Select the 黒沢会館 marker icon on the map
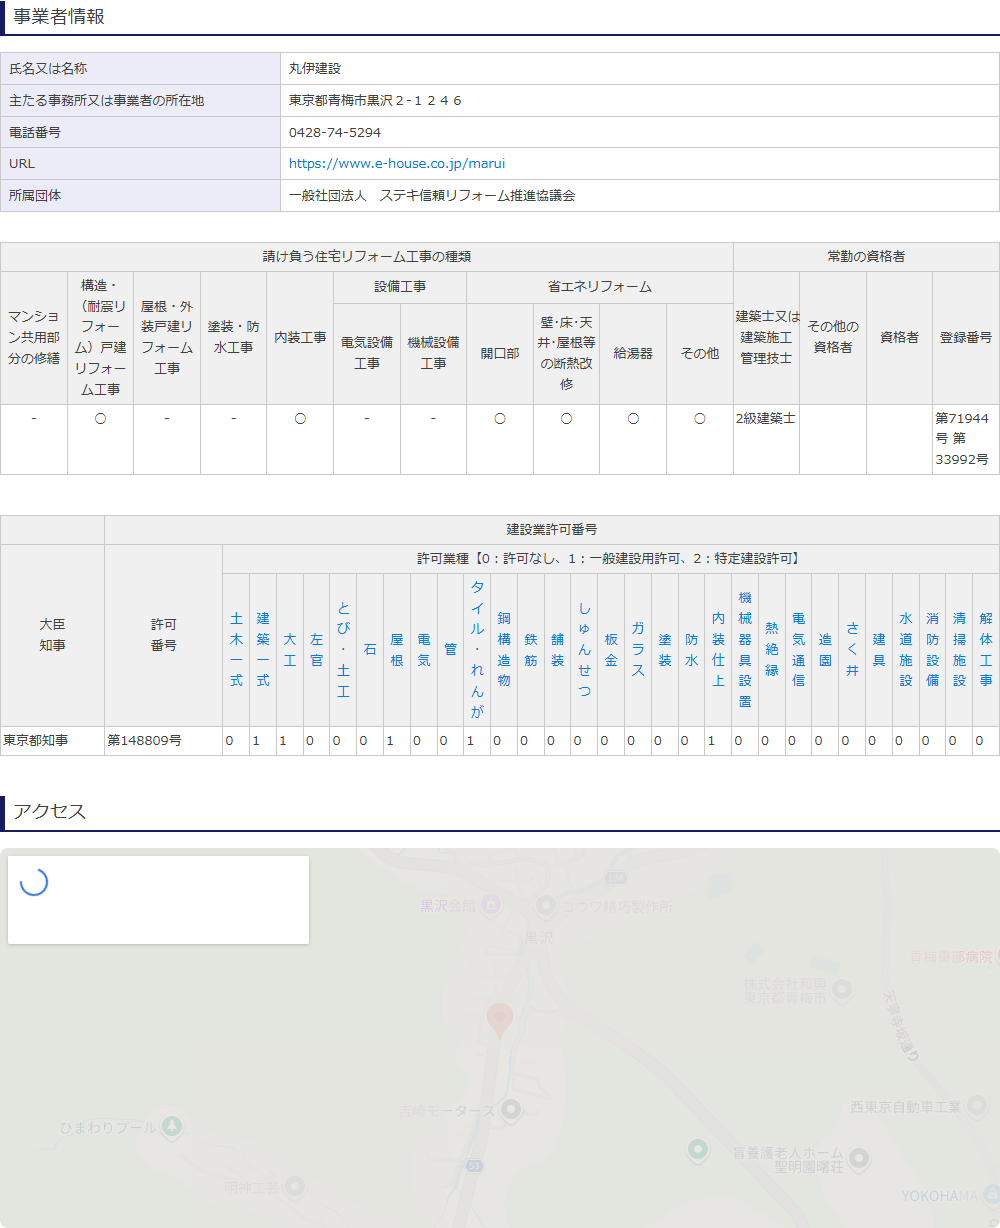Viewport: 1000px width, 1228px height. tap(491, 906)
